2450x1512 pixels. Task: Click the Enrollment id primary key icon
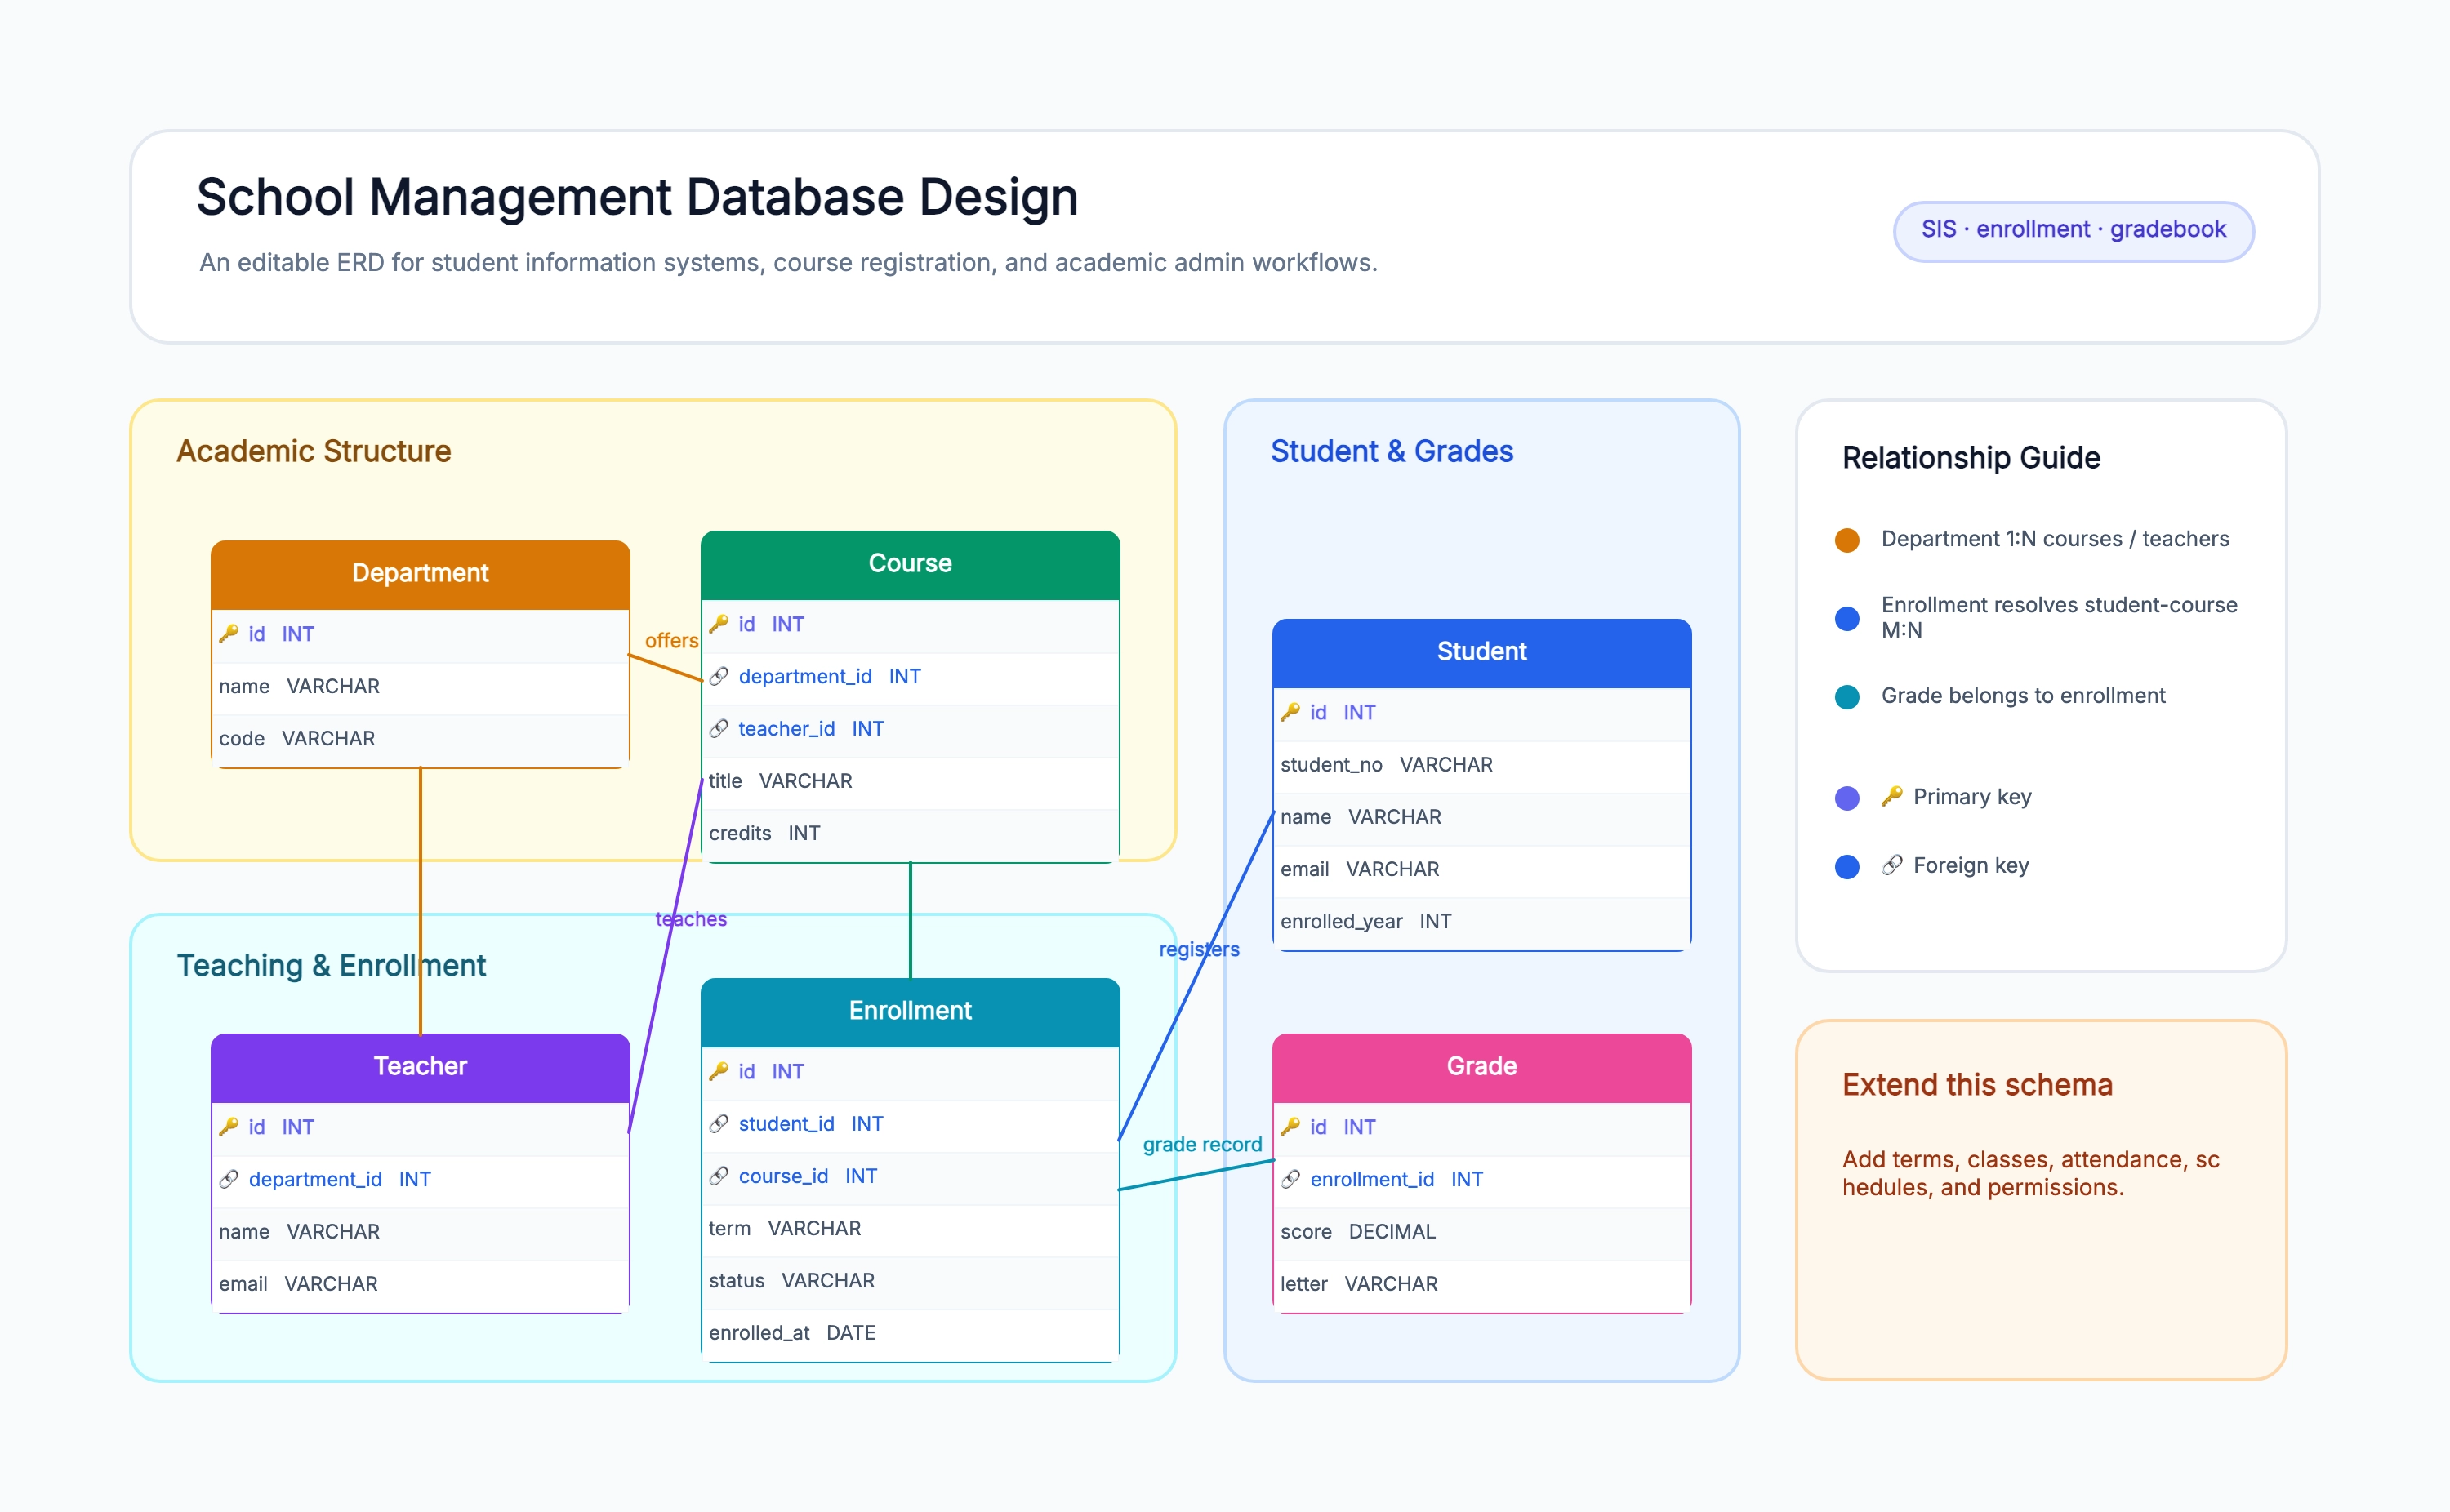pos(719,1071)
